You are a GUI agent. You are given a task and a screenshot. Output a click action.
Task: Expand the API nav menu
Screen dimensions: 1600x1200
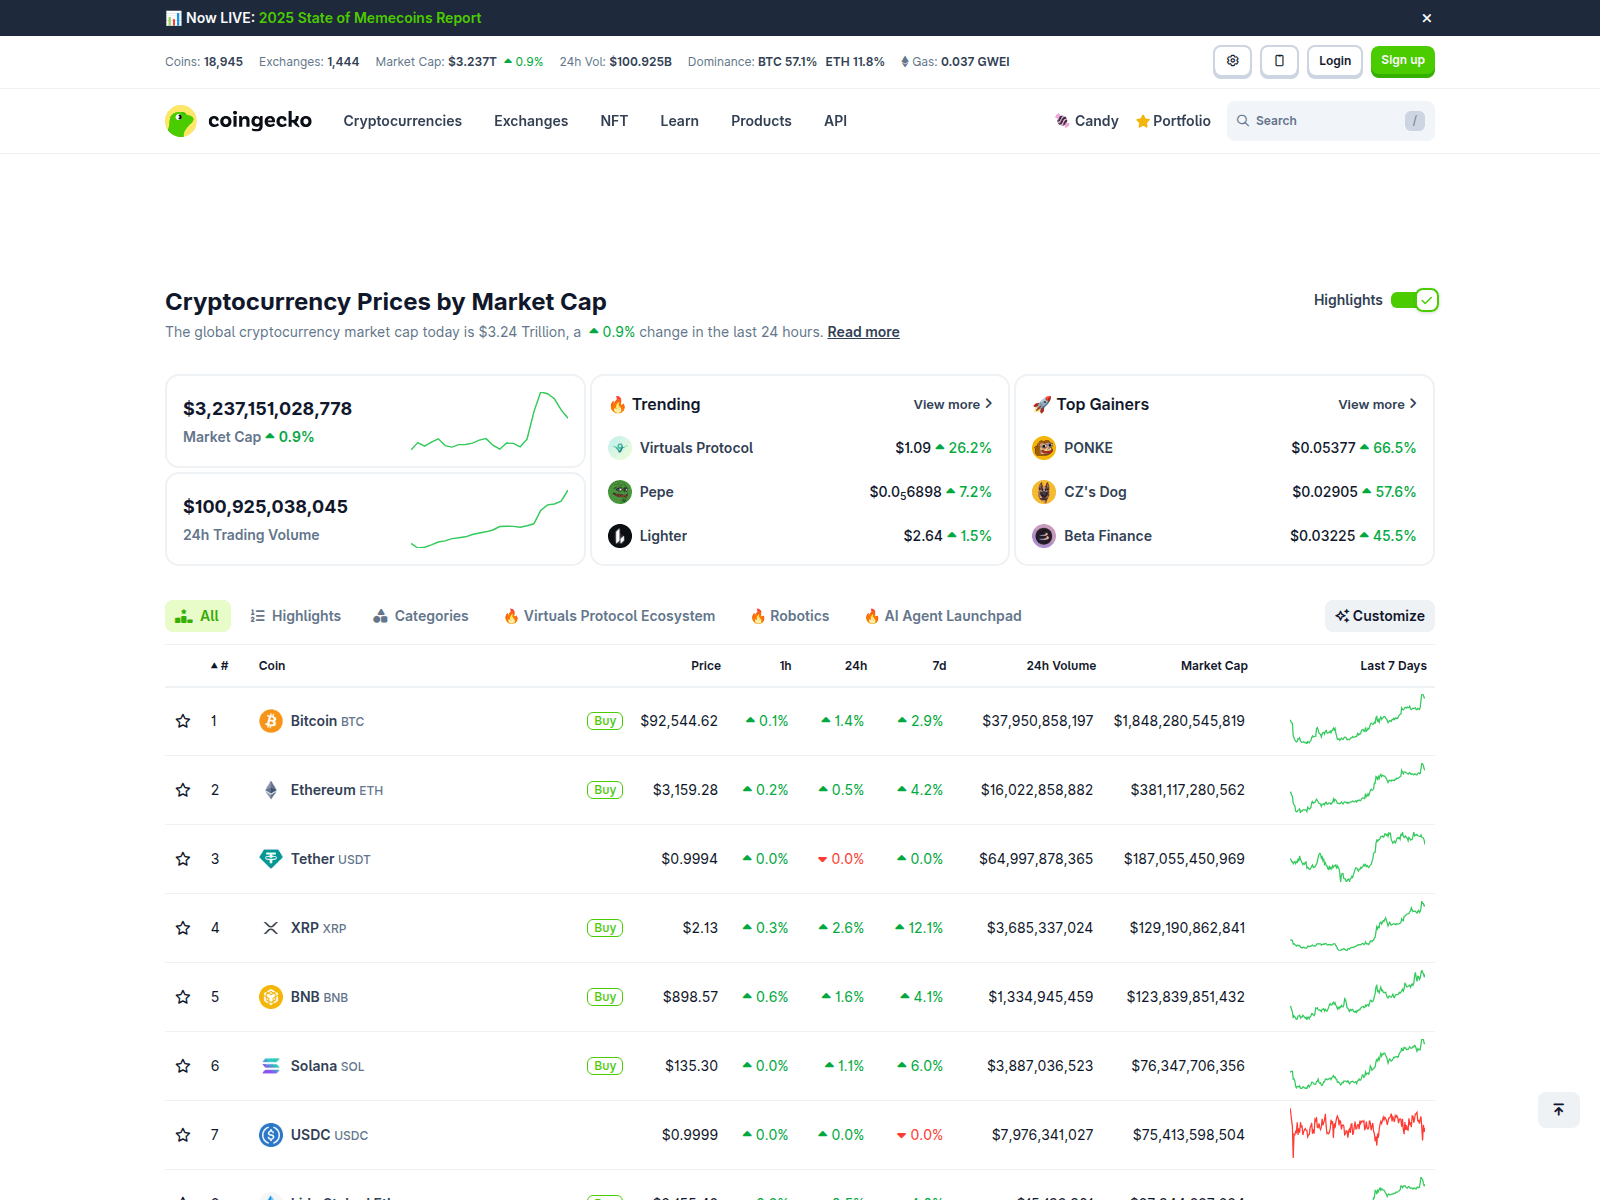pyautogui.click(x=835, y=121)
